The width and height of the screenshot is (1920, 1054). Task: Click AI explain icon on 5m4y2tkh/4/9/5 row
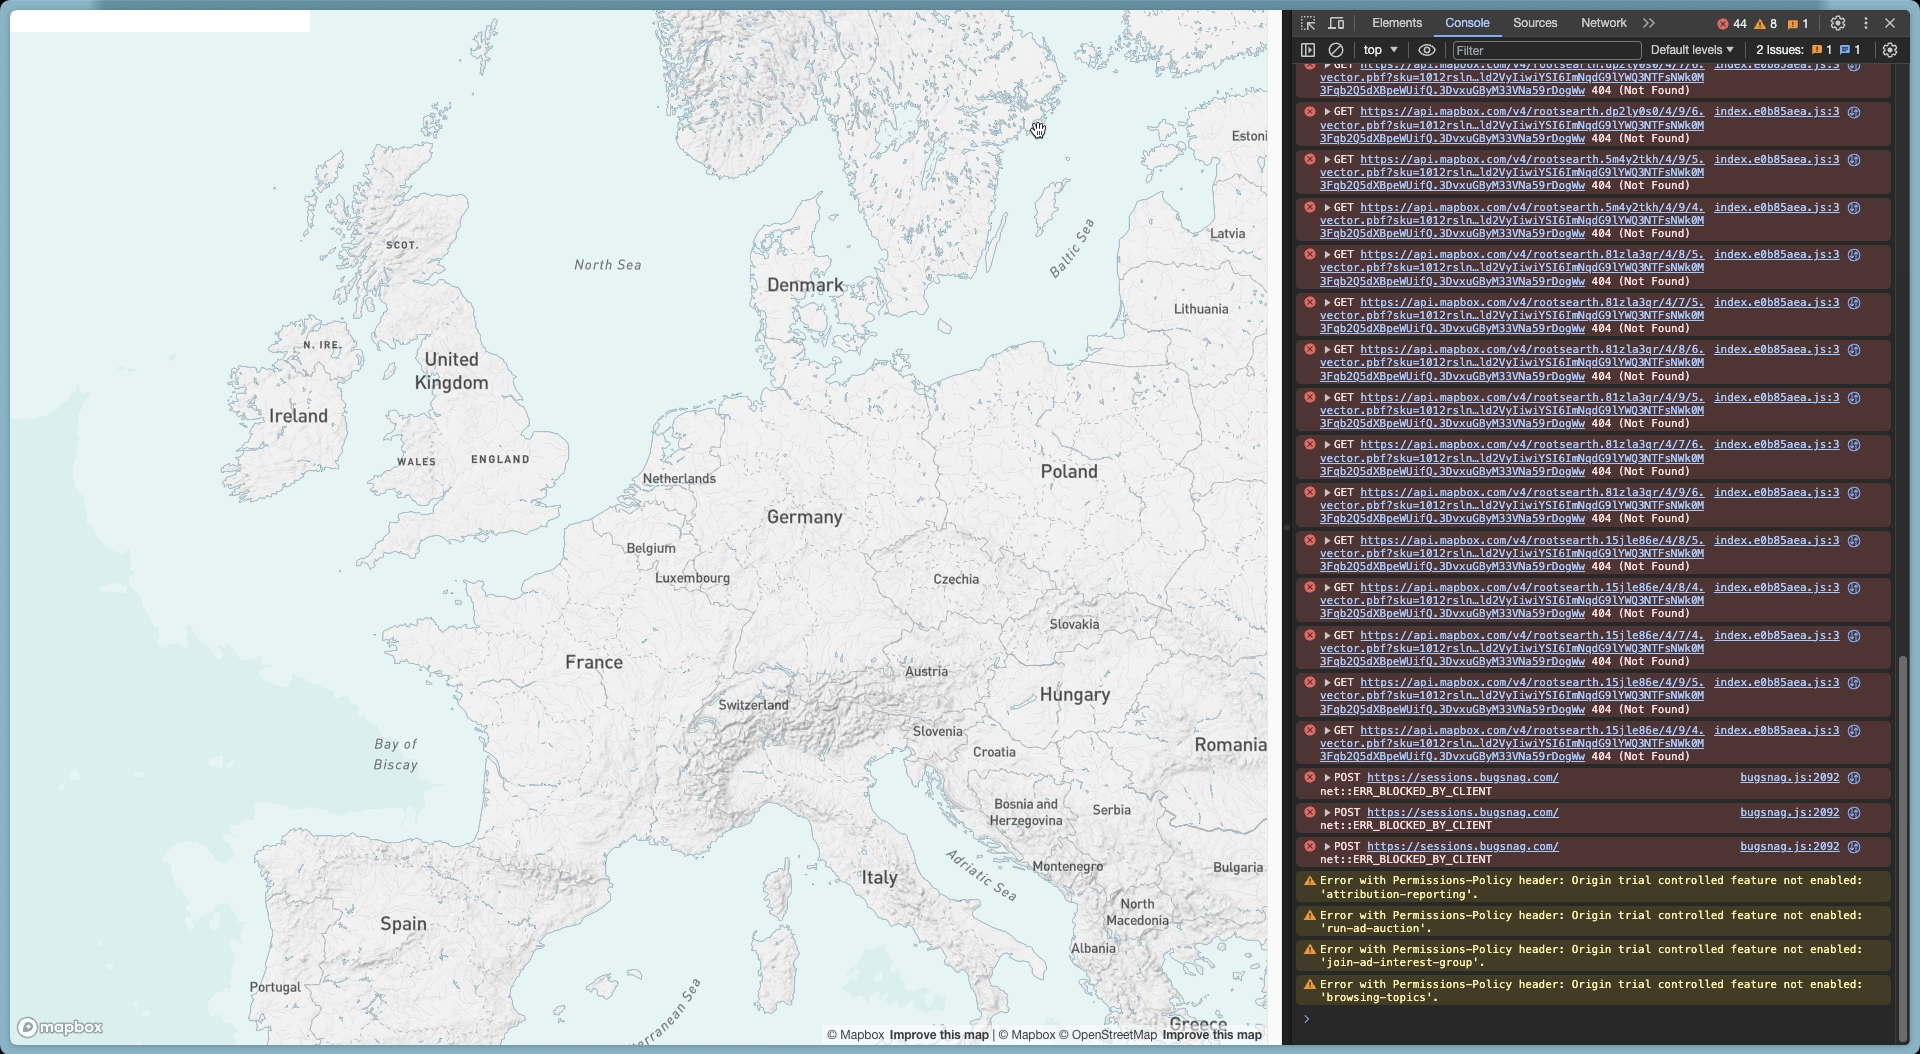(1854, 160)
